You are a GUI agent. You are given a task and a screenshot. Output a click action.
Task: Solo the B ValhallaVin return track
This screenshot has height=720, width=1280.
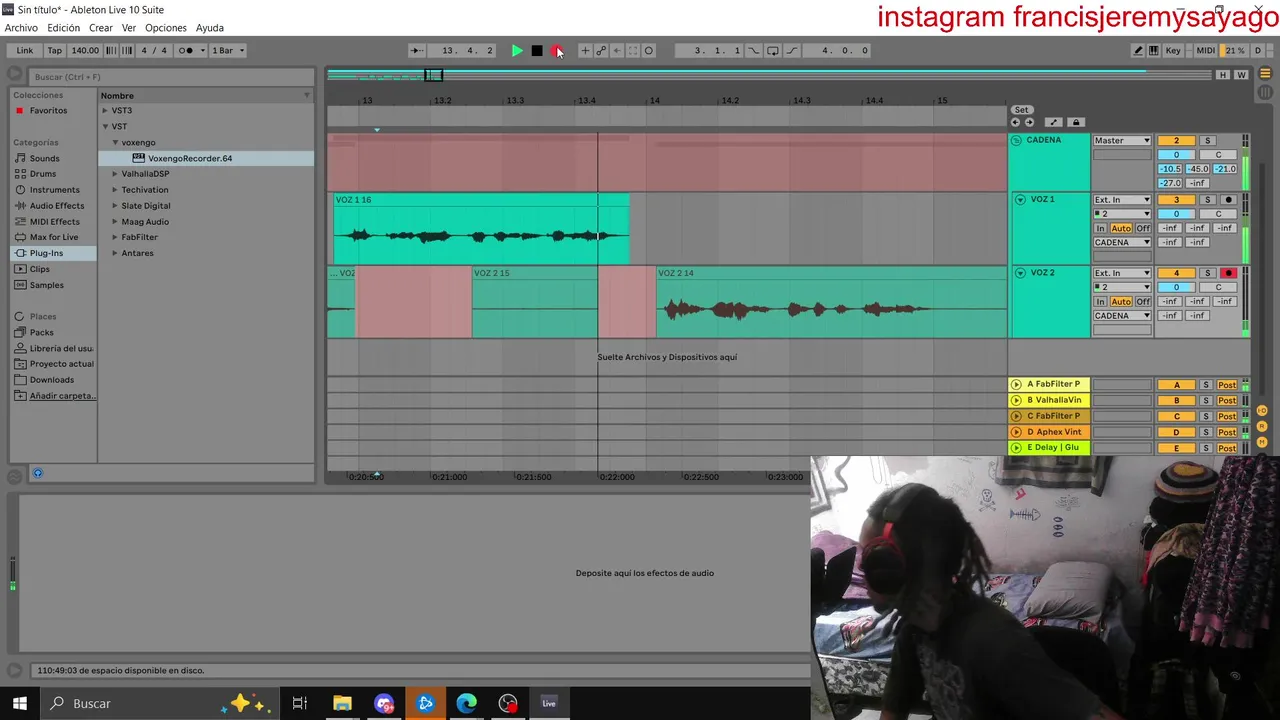[x=1206, y=401]
